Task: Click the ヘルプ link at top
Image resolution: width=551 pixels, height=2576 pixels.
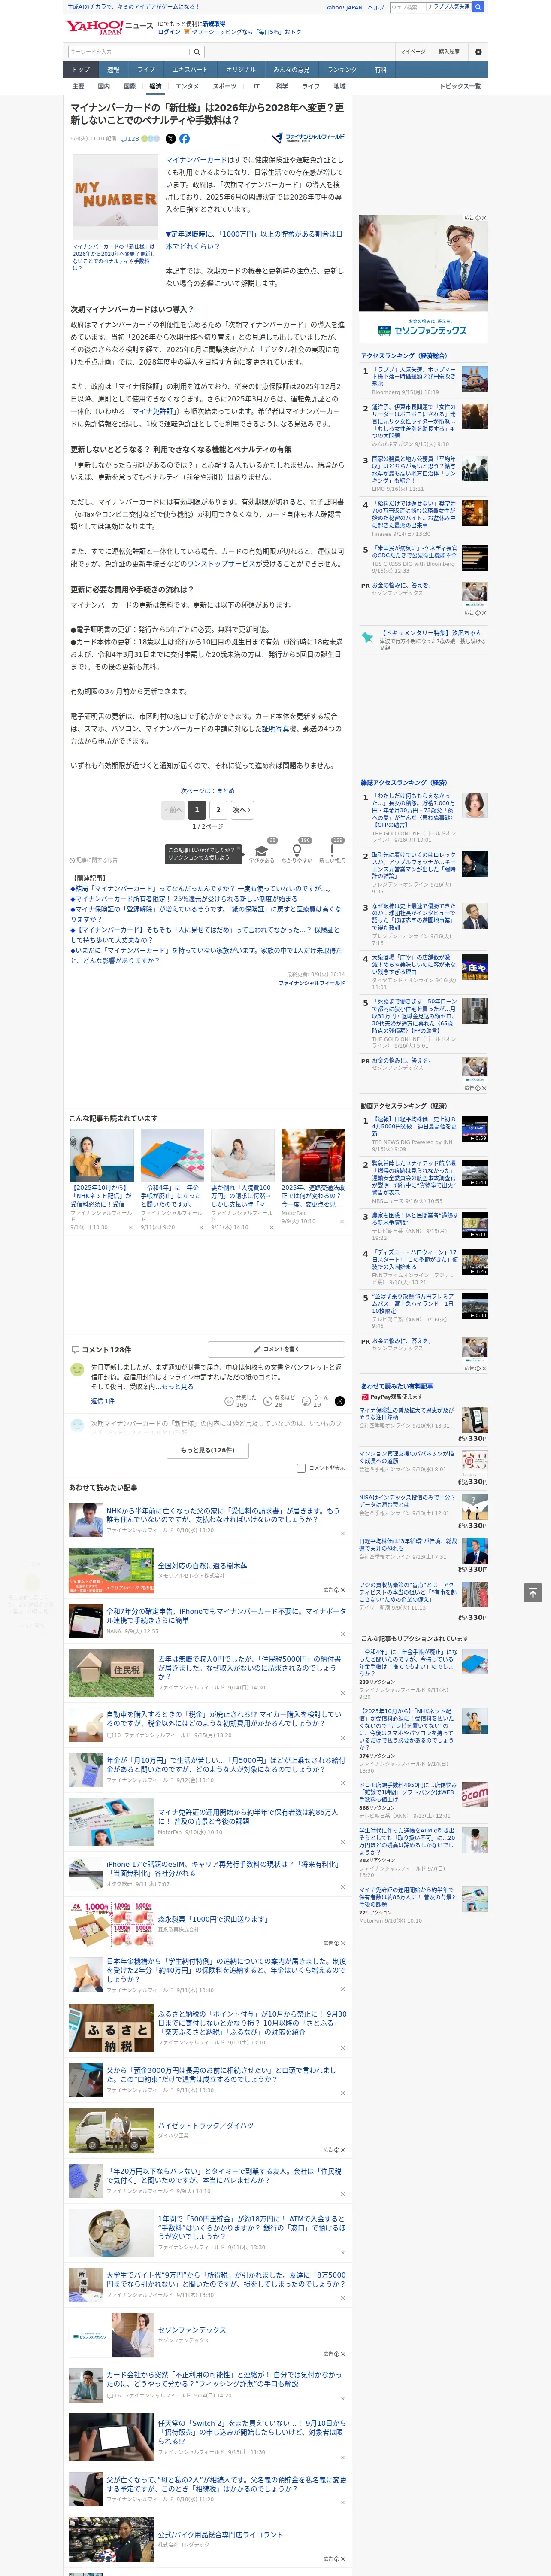Action: coord(376,7)
